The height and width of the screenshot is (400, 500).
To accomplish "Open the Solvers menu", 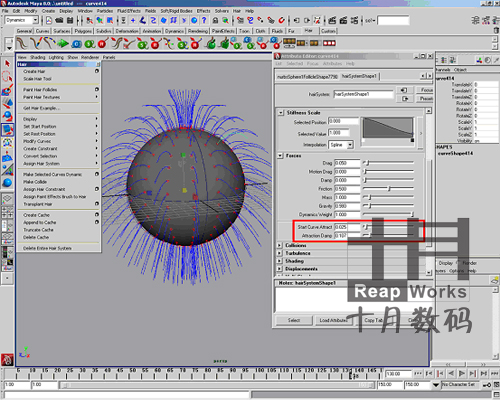I will click(x=222, y=11).
